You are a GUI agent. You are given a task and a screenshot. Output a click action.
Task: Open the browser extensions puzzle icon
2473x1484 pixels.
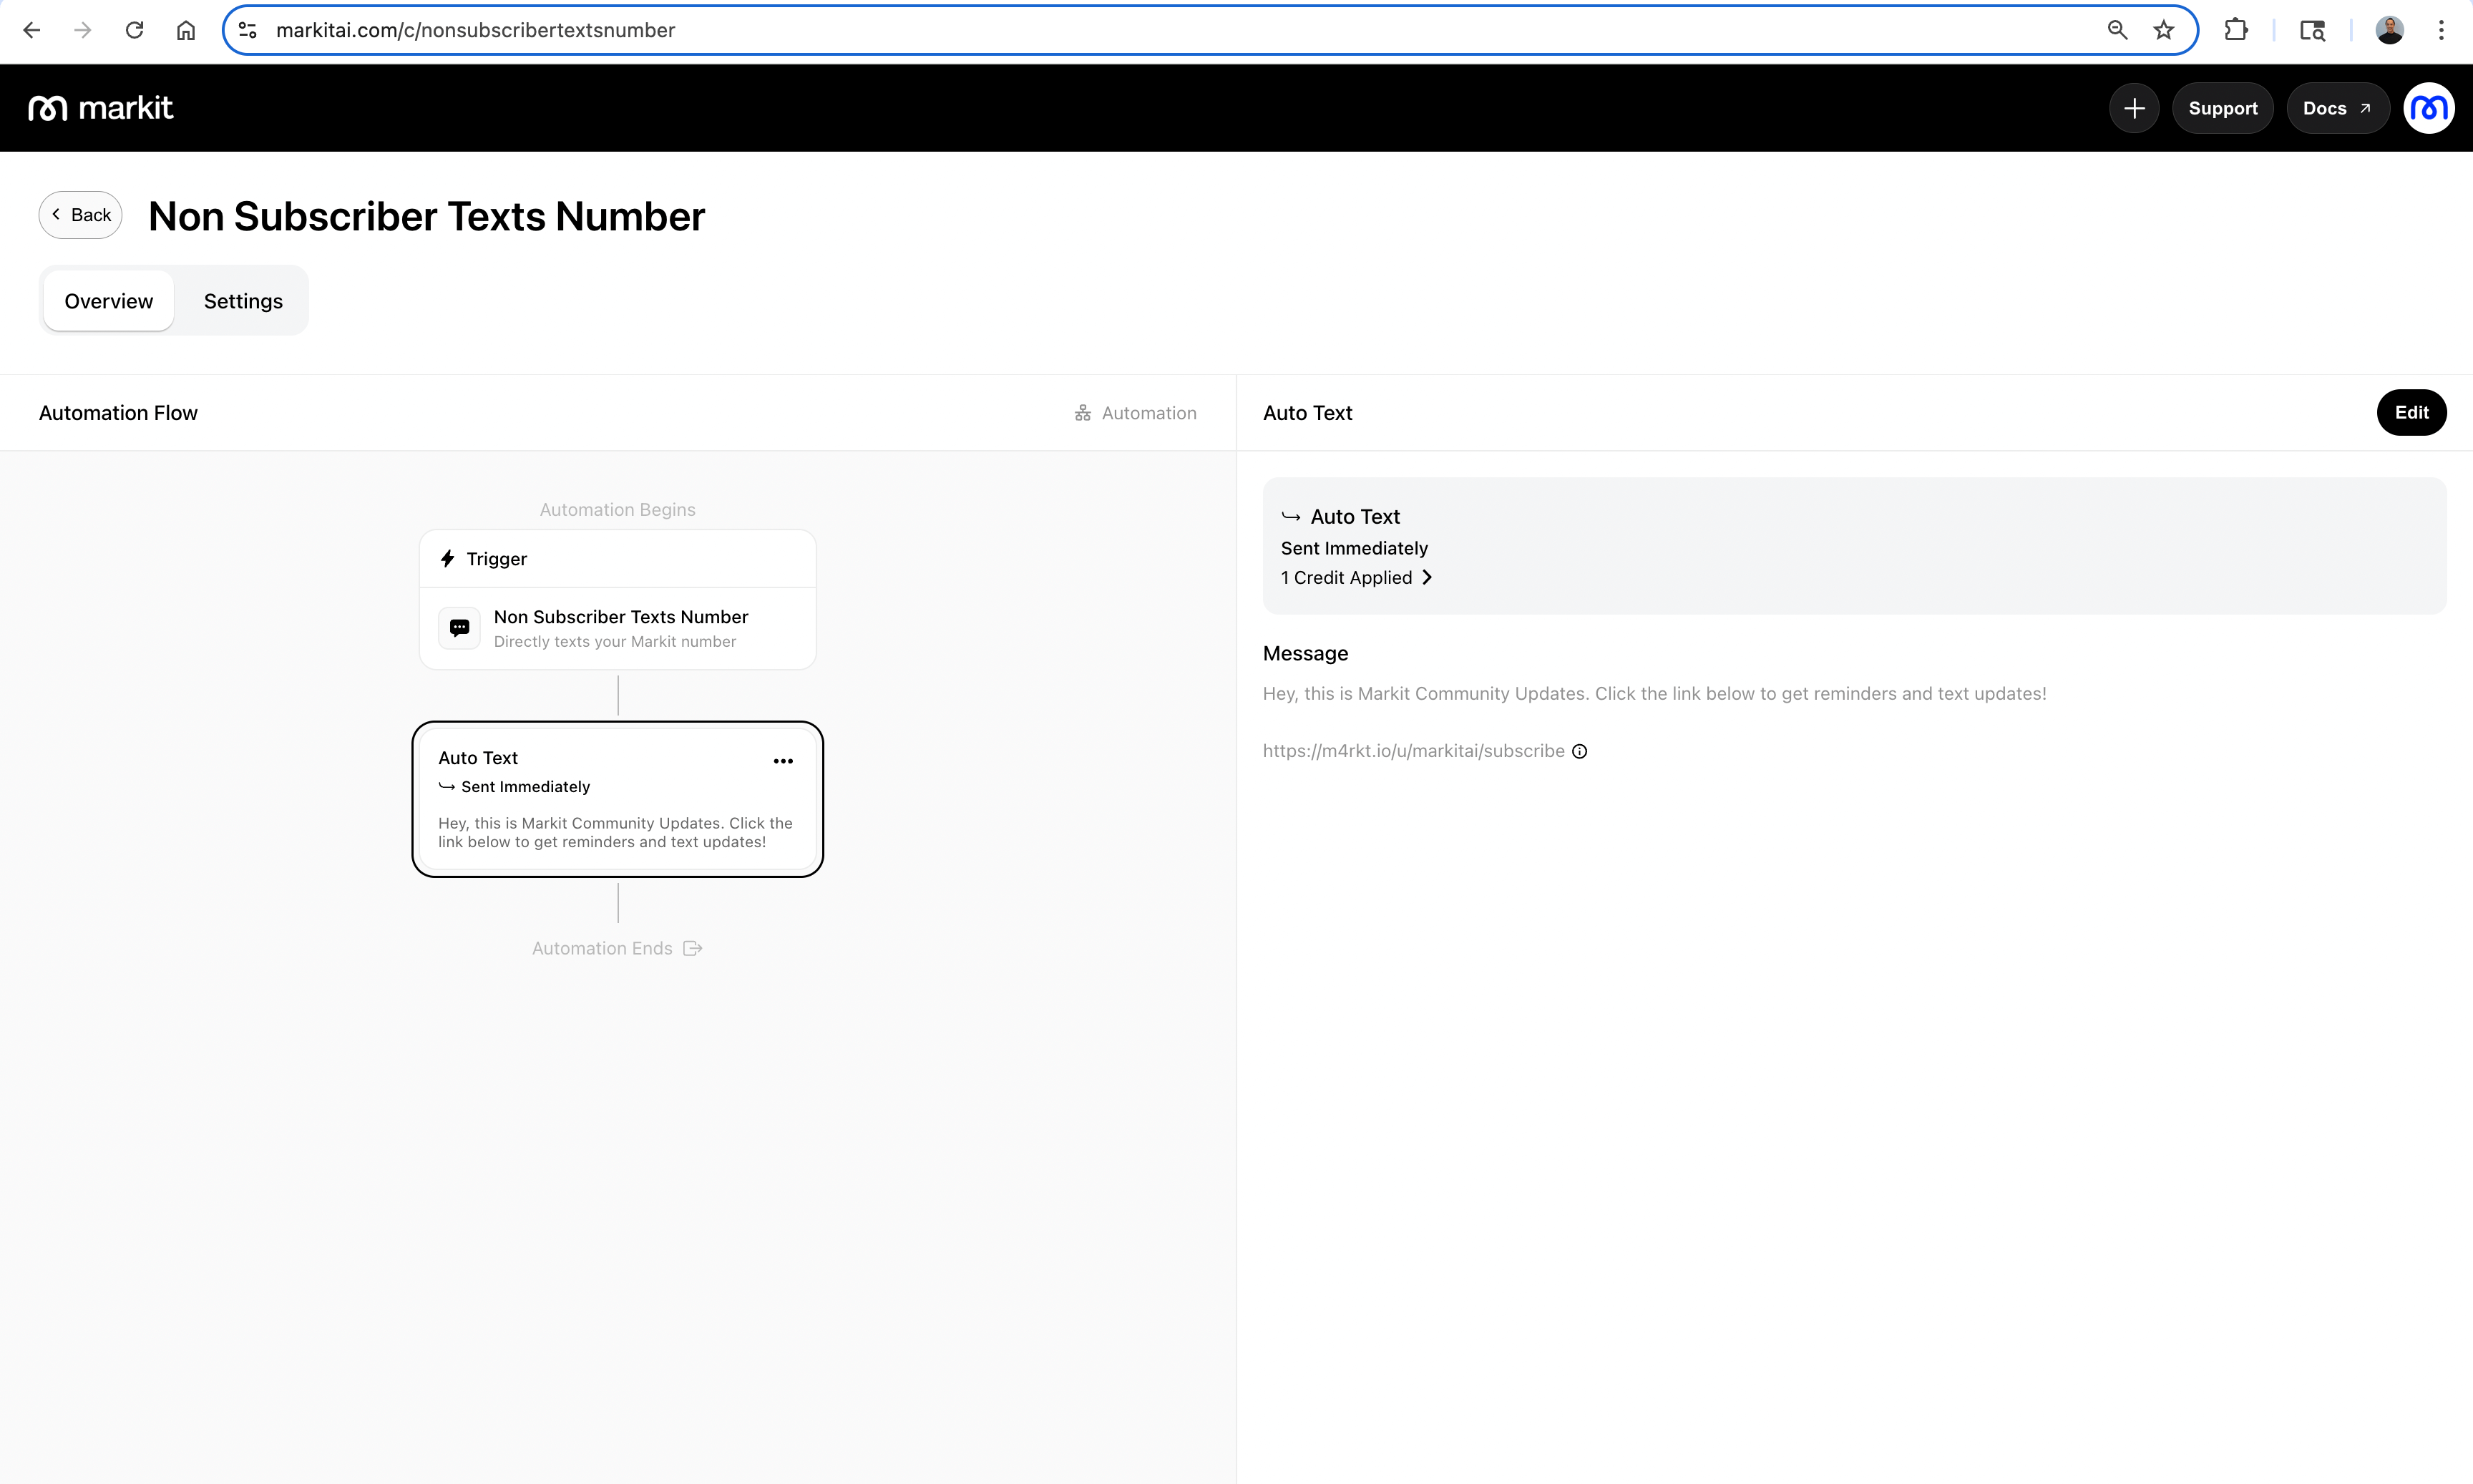pos(2236,30)
